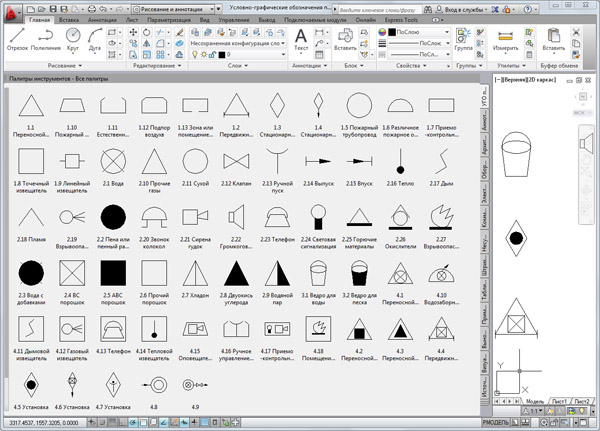Pick the 2.21 Сирена гудок symbol
This screenshot has height=431, width=600.
click(x=195, y=215)
